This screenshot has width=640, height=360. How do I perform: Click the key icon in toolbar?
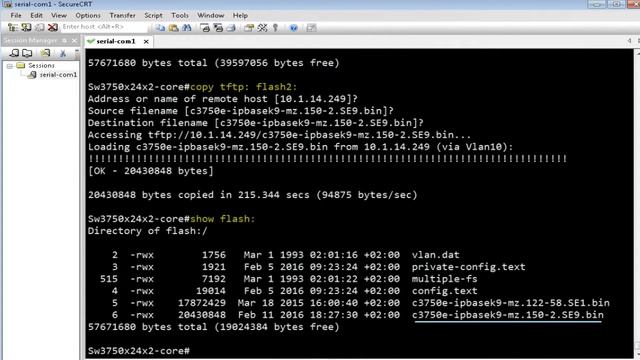coord(276,27)
